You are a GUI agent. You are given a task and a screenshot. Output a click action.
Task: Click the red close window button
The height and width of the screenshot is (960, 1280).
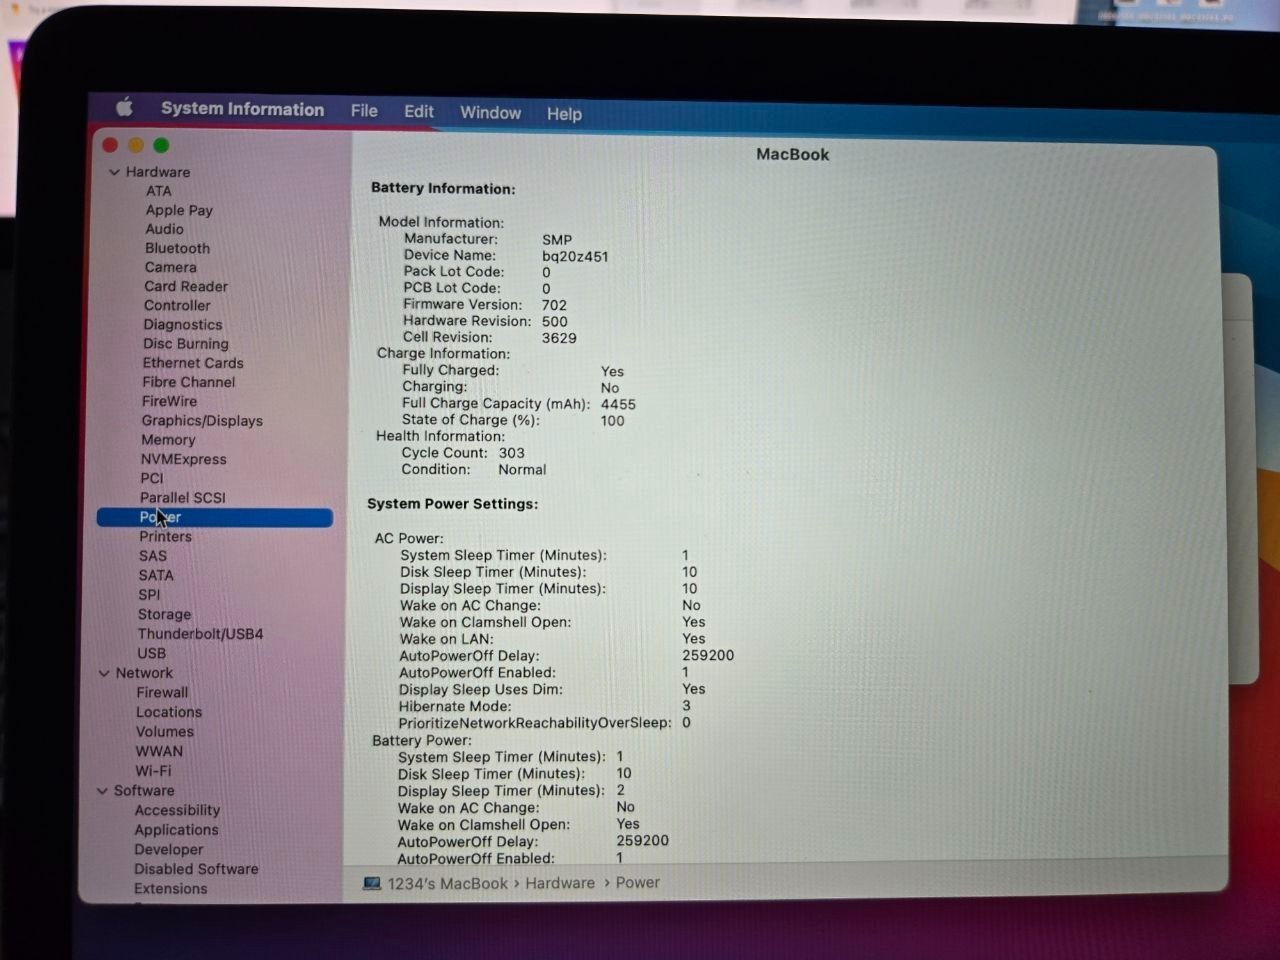pyautogui.click(x=110, y=145)
